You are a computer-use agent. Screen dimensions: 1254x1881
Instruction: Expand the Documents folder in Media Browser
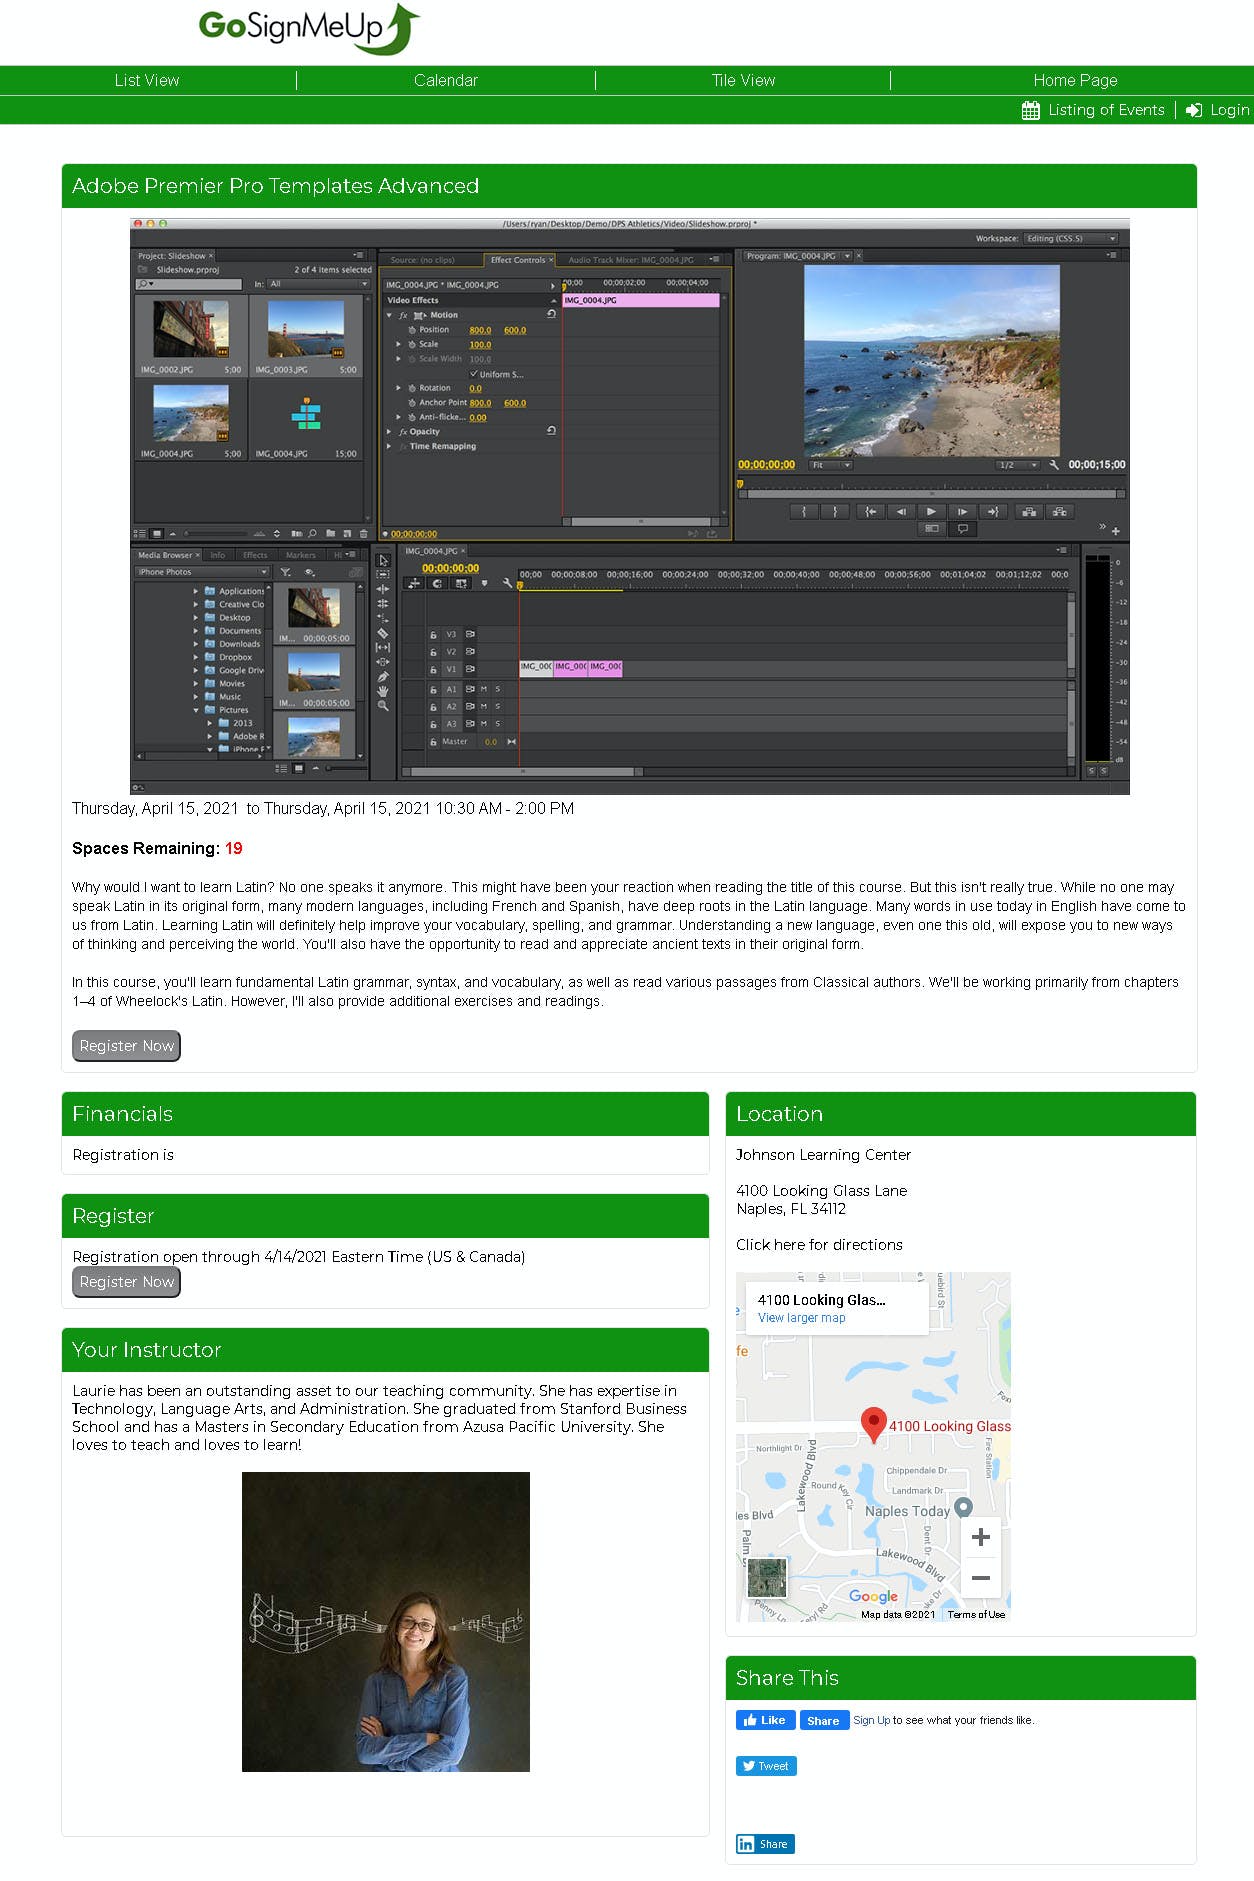click(x=196, y=631)
